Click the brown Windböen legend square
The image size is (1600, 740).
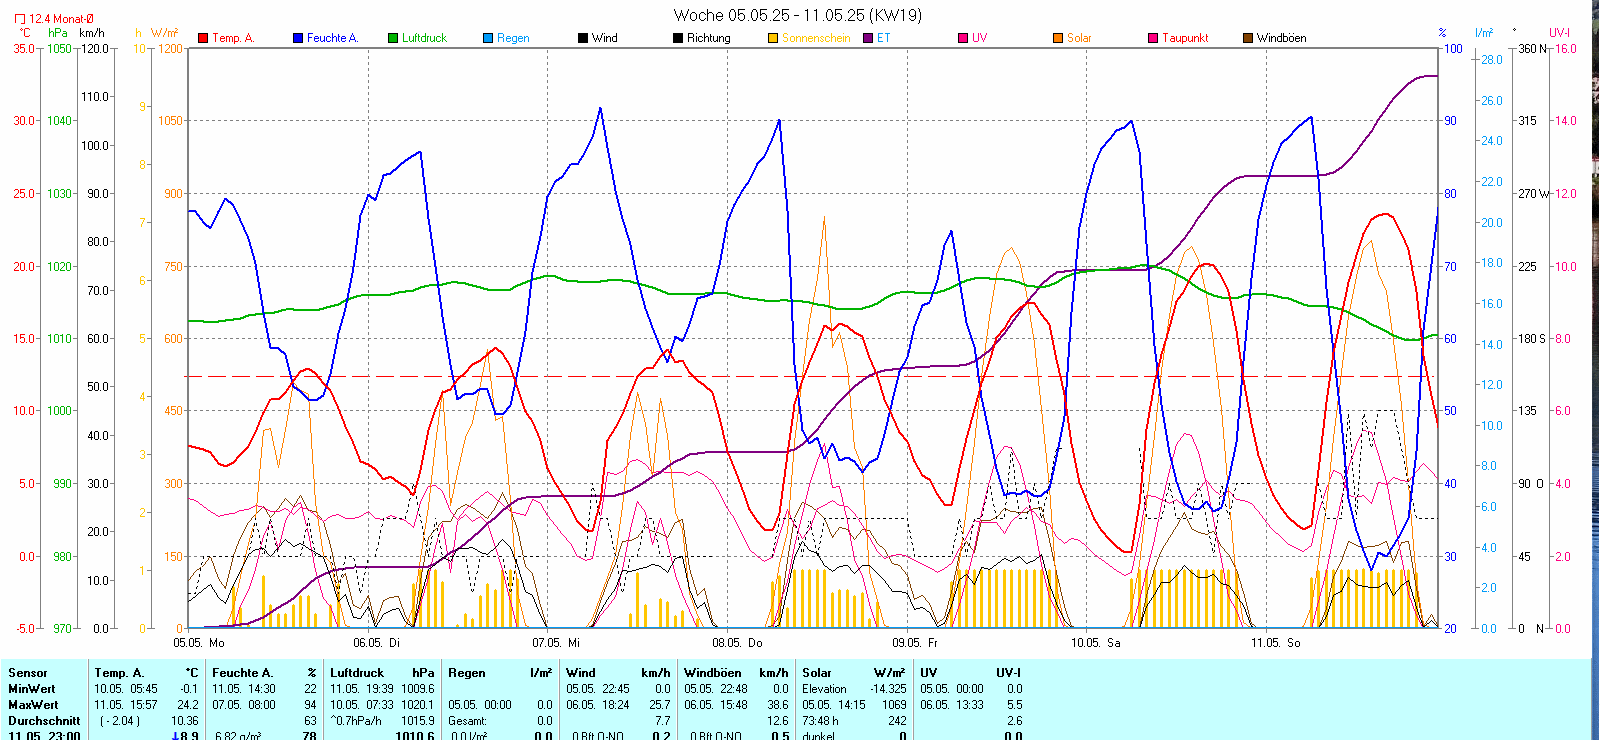point(1248,38)
